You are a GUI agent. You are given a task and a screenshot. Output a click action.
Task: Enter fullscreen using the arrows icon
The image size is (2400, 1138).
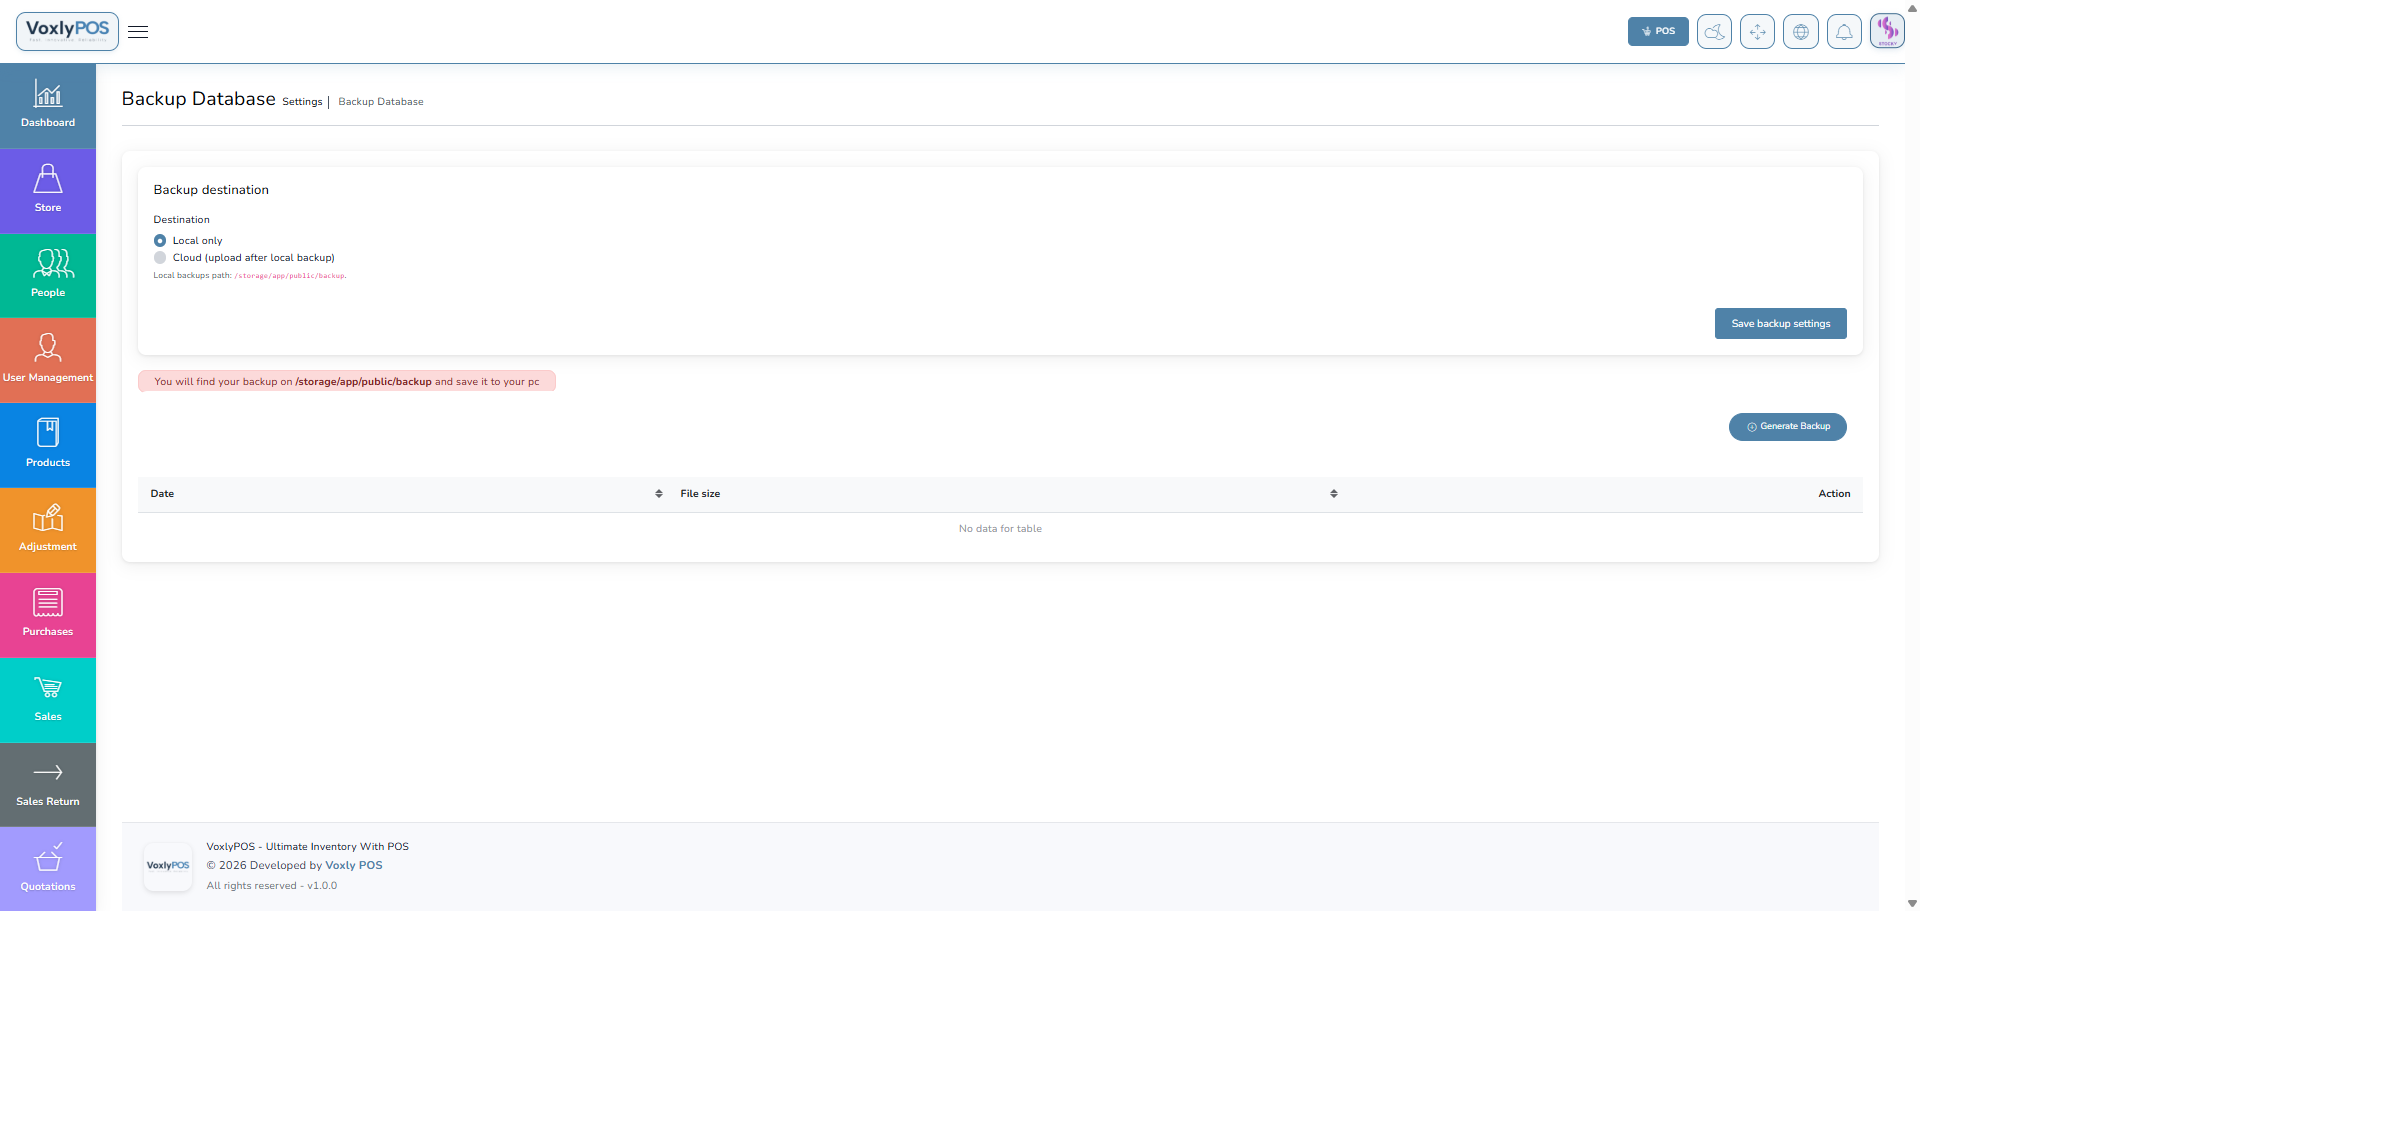coord(1757,32)
